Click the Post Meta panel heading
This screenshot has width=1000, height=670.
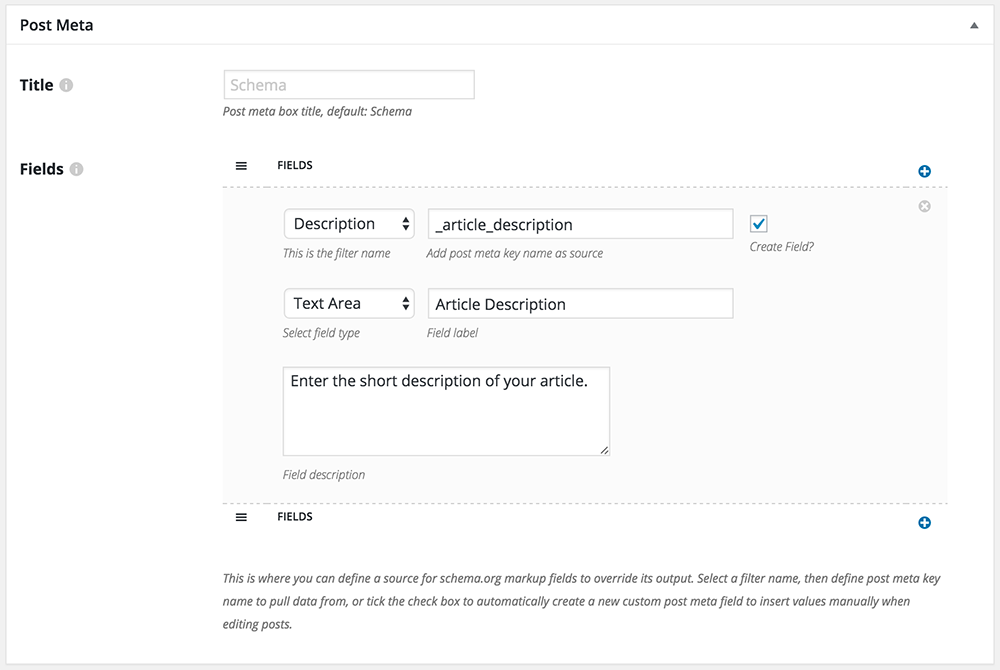(57, 25)
